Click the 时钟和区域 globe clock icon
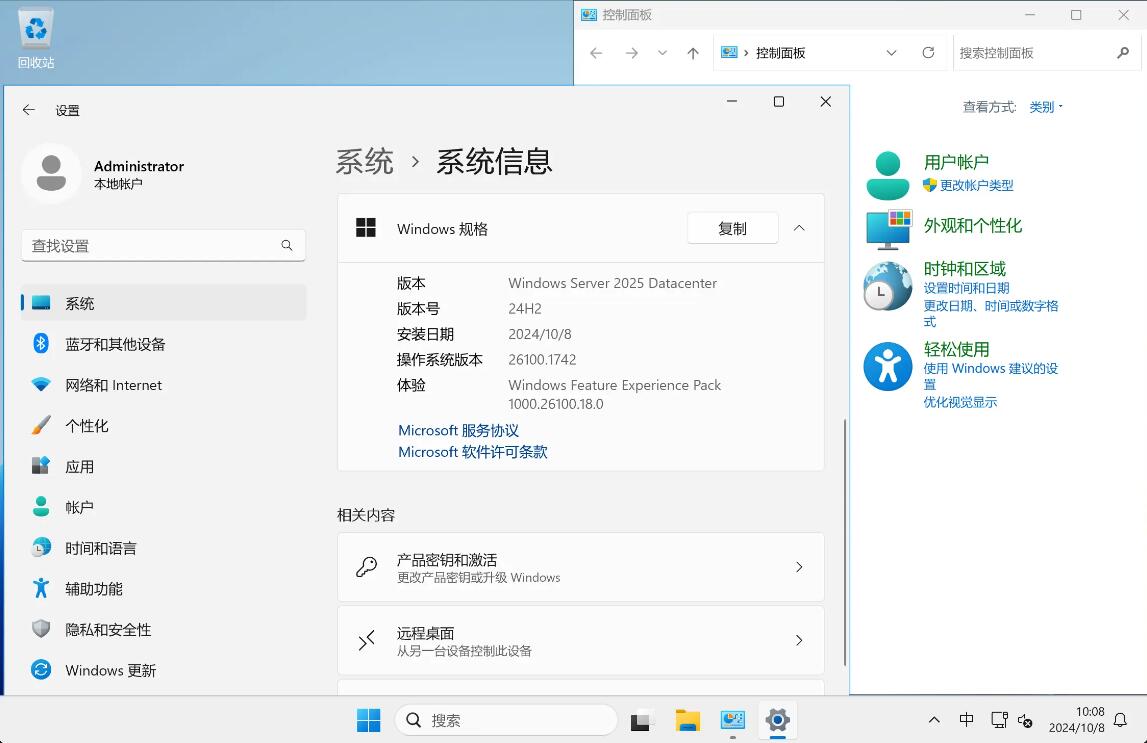The height and width of the screenshot is (743, 1147). [x=888, y=286]
